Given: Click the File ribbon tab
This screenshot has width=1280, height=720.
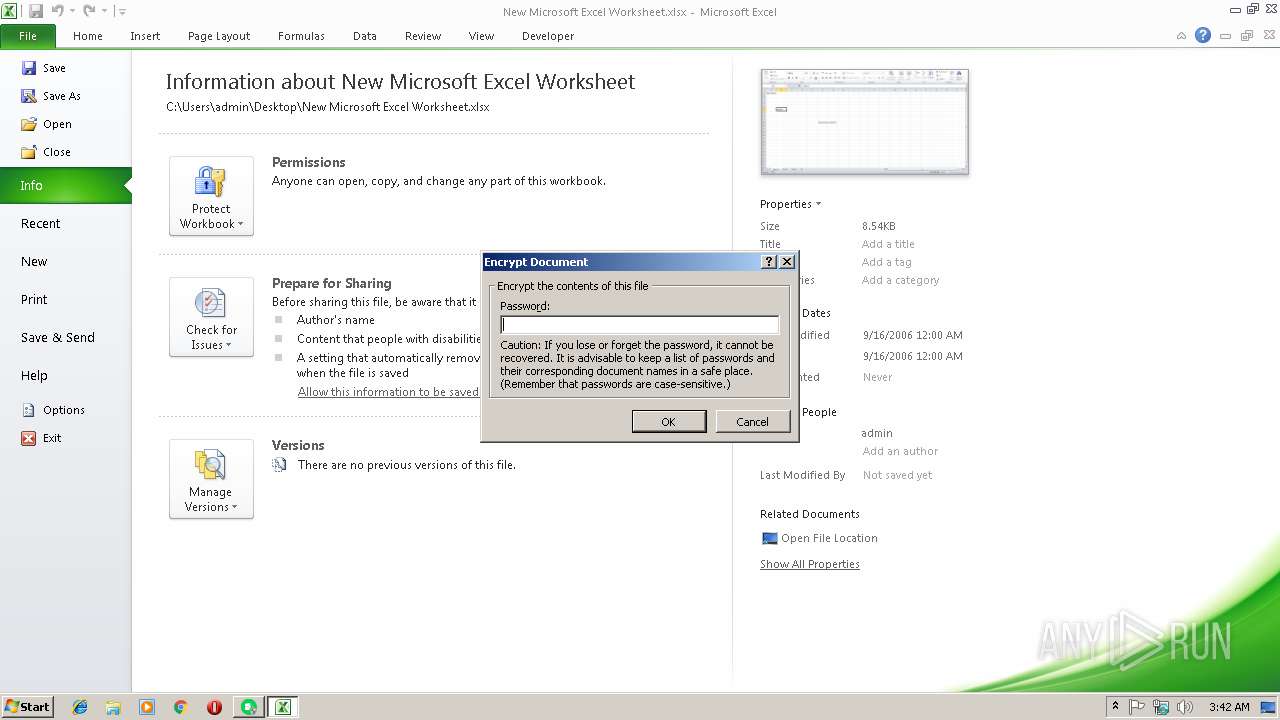Looking at the screenshot, I should pos(28,36).
